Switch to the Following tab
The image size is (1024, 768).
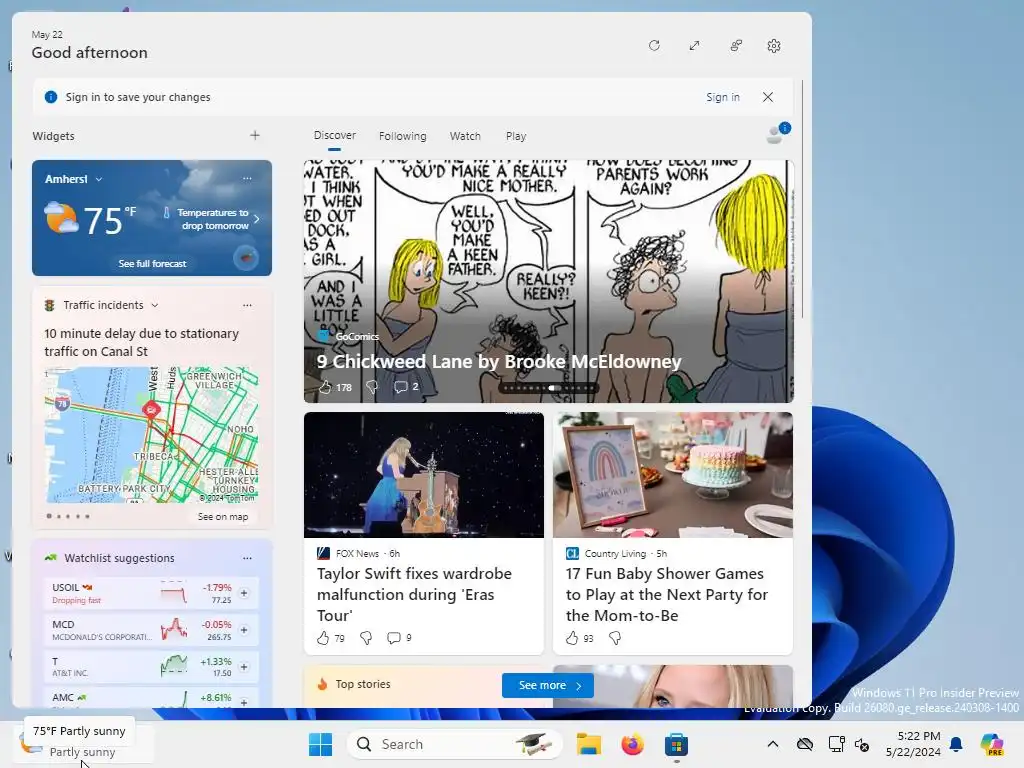(x=402, y=136)
